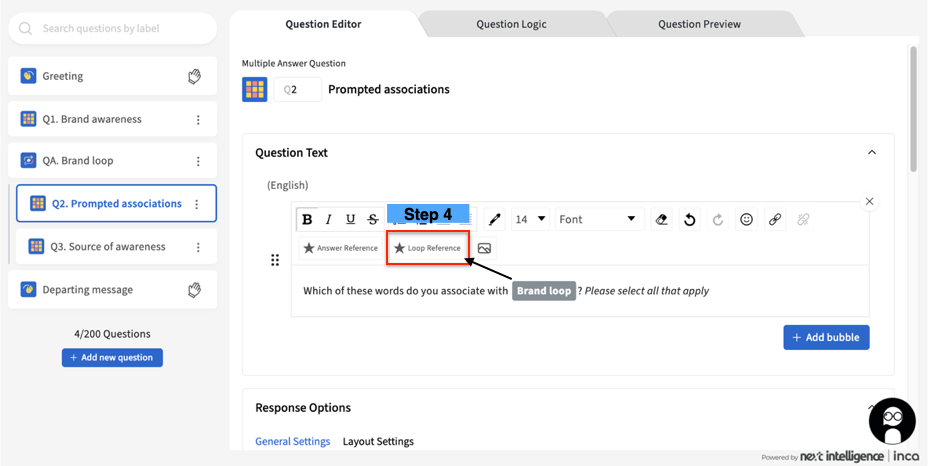Click the eraser clear-formatting icon

pos(661,220)
